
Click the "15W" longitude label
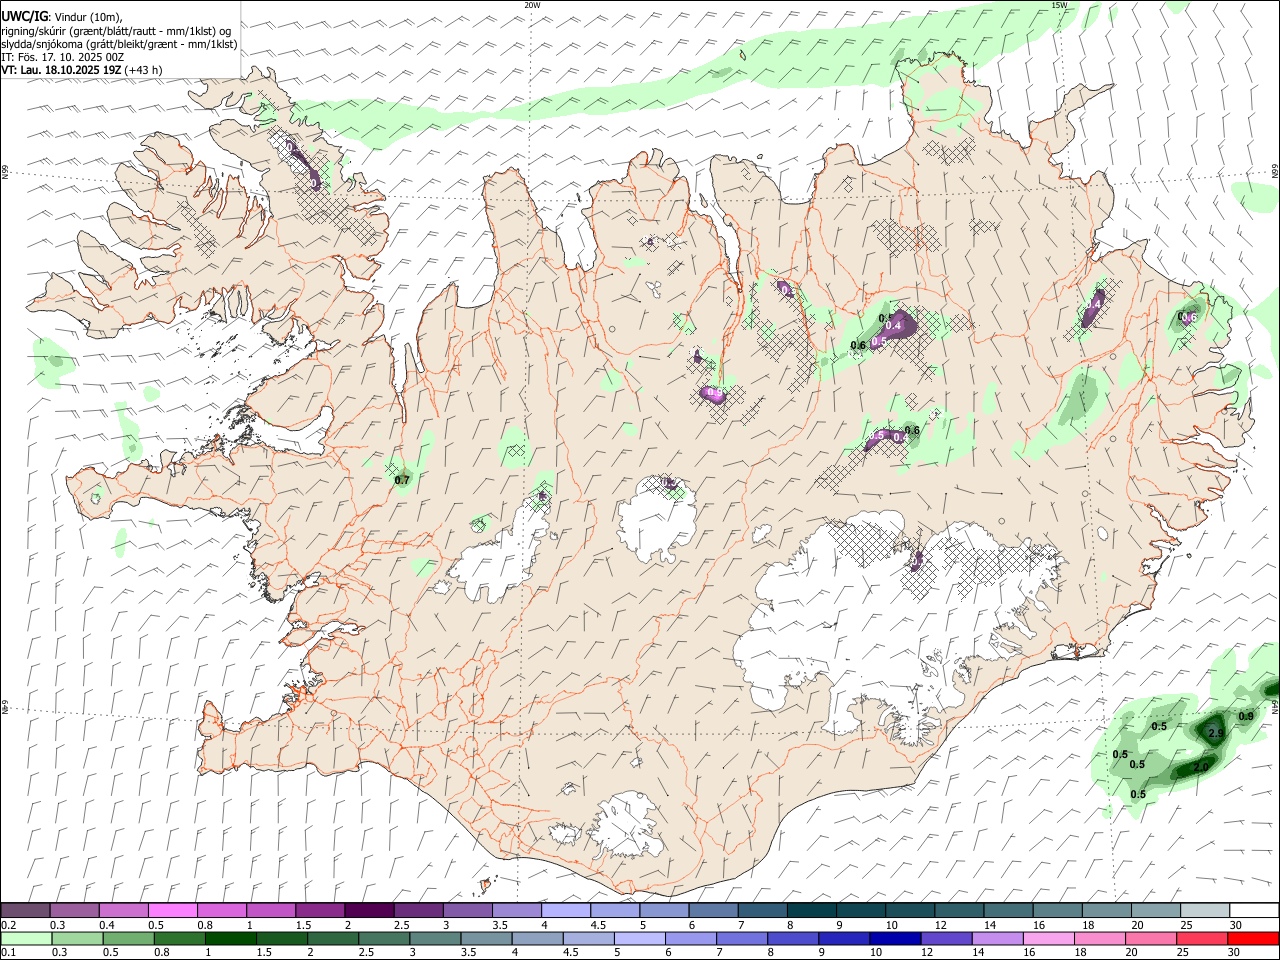[x=1059, y=5]
